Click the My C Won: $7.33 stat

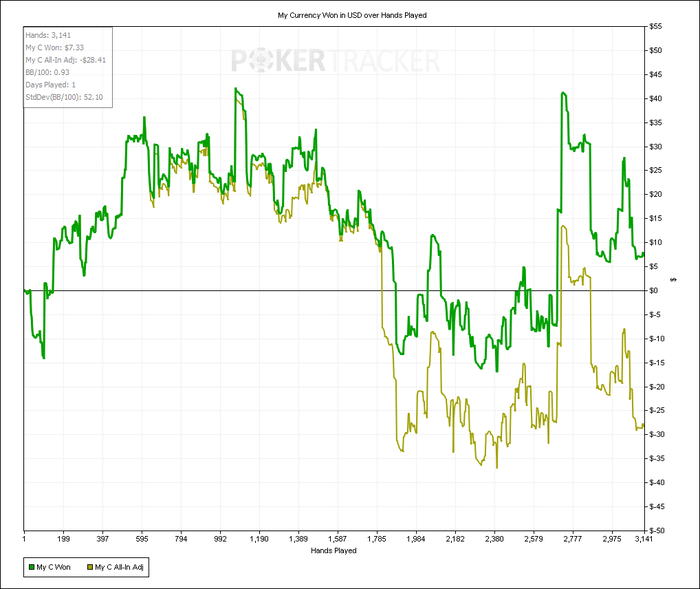click(x=54, y=48)
